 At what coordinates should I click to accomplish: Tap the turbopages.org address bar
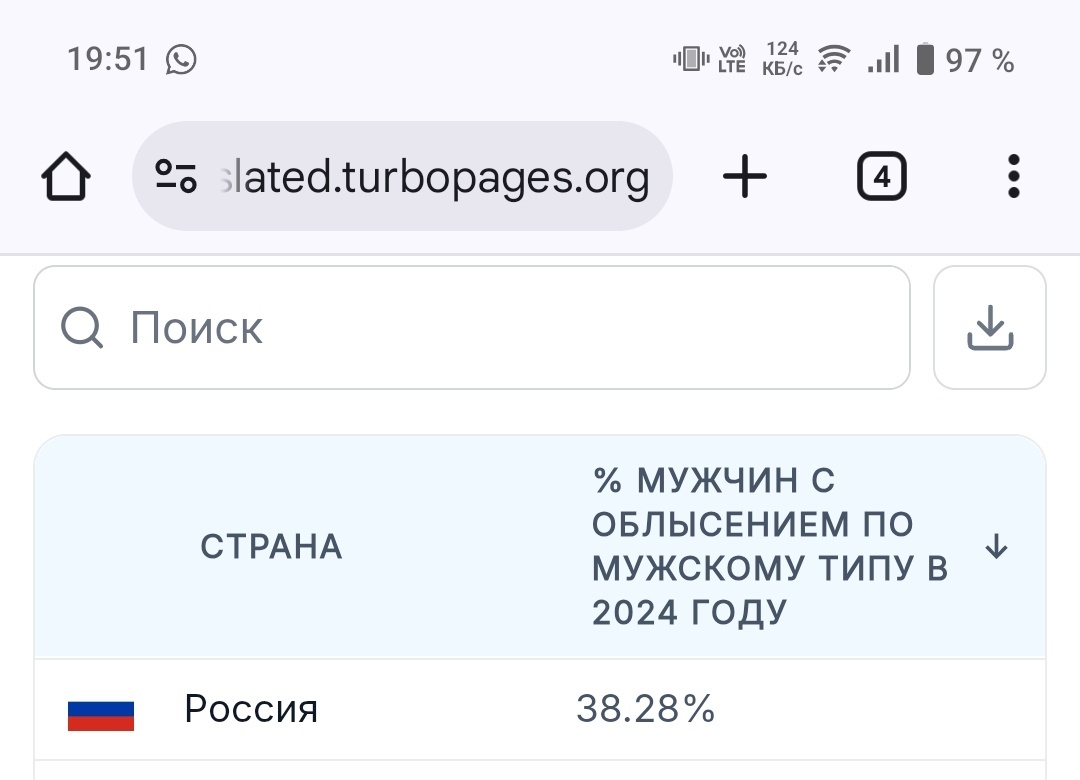[x=432, y=178]
